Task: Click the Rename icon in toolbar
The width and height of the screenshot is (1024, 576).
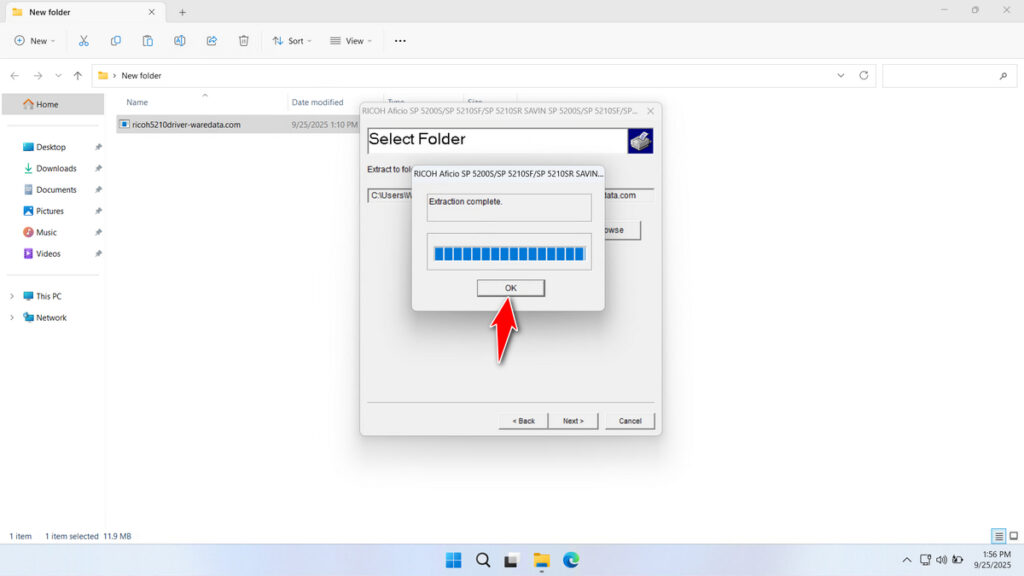Action: pyautogui.click(x=180, y=40)
